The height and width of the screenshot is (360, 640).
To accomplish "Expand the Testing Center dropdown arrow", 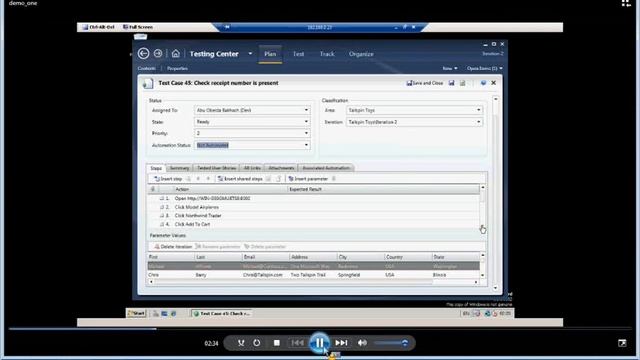I will pos(250,53).
